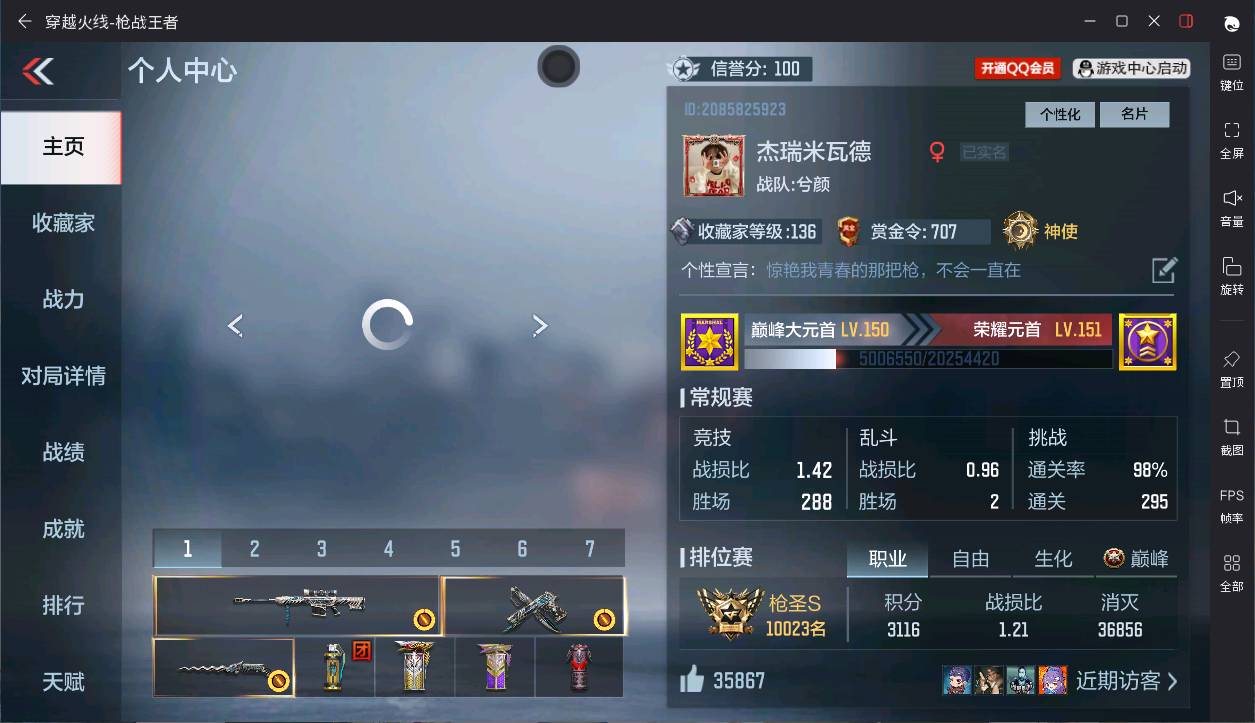Click the edit personal declaration pencil icon
Image resolution: width=1255 pixels, height=723 pixels.
1164,270
